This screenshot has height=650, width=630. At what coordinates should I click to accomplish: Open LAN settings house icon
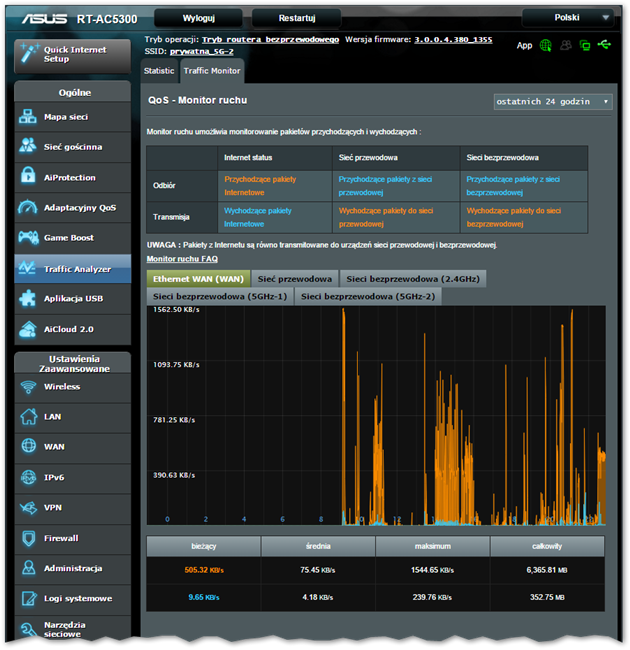[29, 417]
